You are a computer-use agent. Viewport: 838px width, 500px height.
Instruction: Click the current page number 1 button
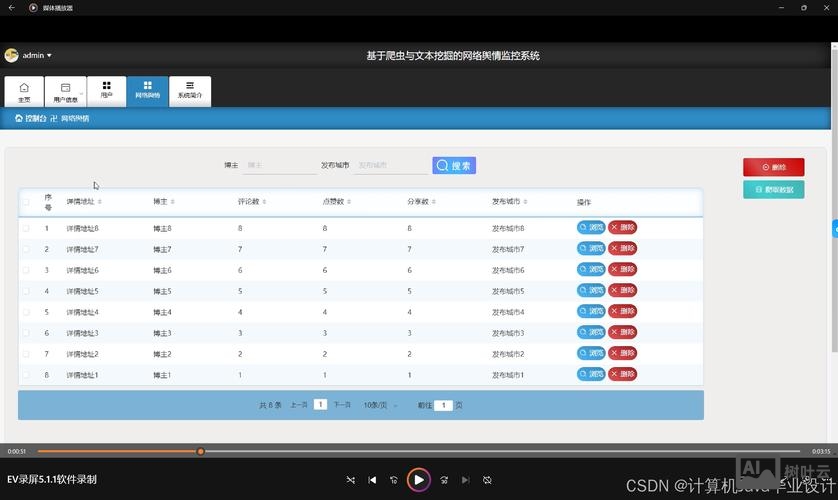point(320,404)
